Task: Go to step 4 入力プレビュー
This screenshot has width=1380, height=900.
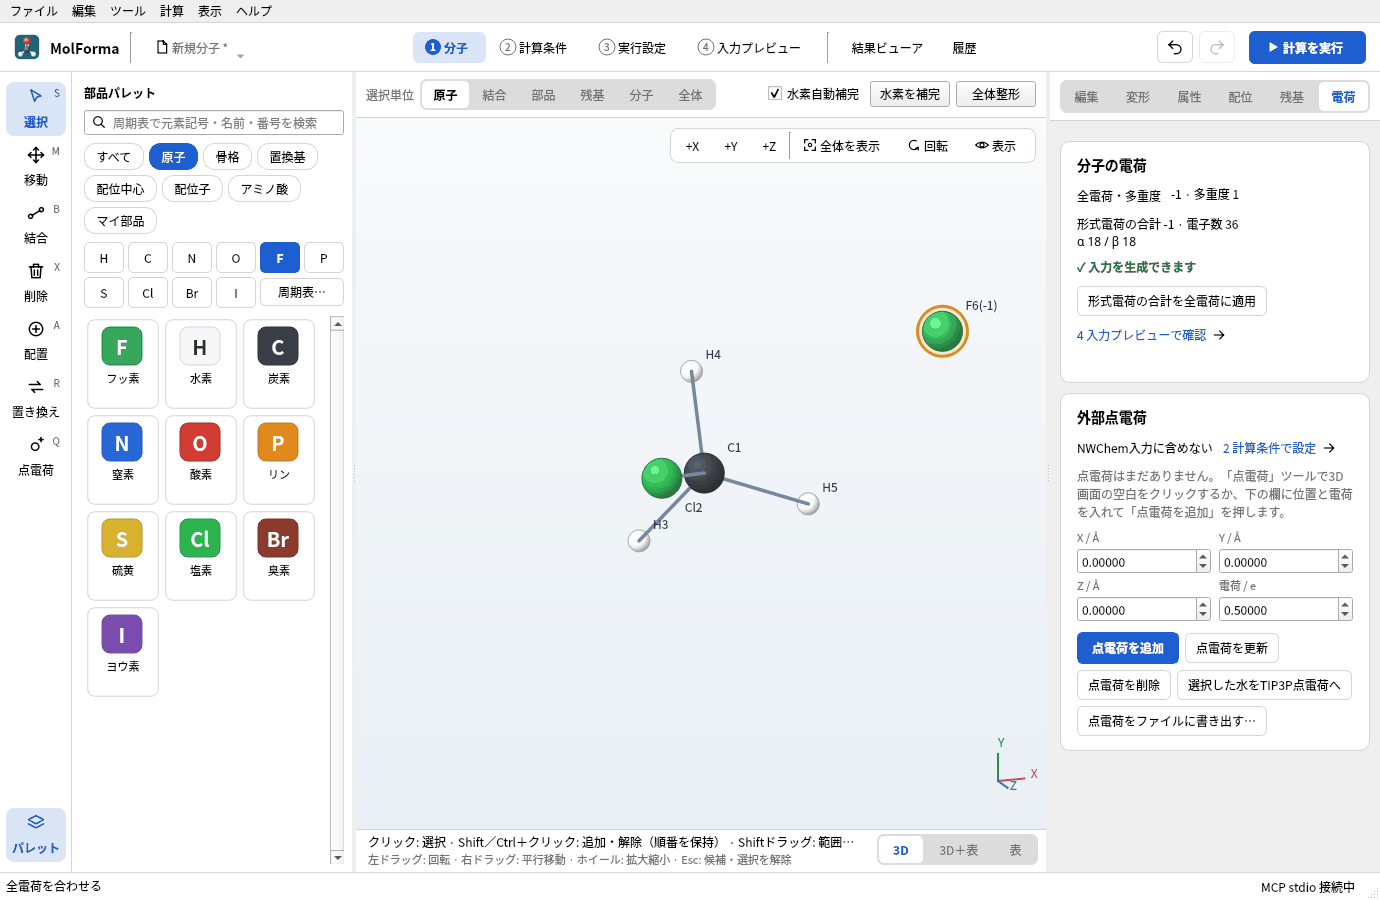Action: (749, 47)
